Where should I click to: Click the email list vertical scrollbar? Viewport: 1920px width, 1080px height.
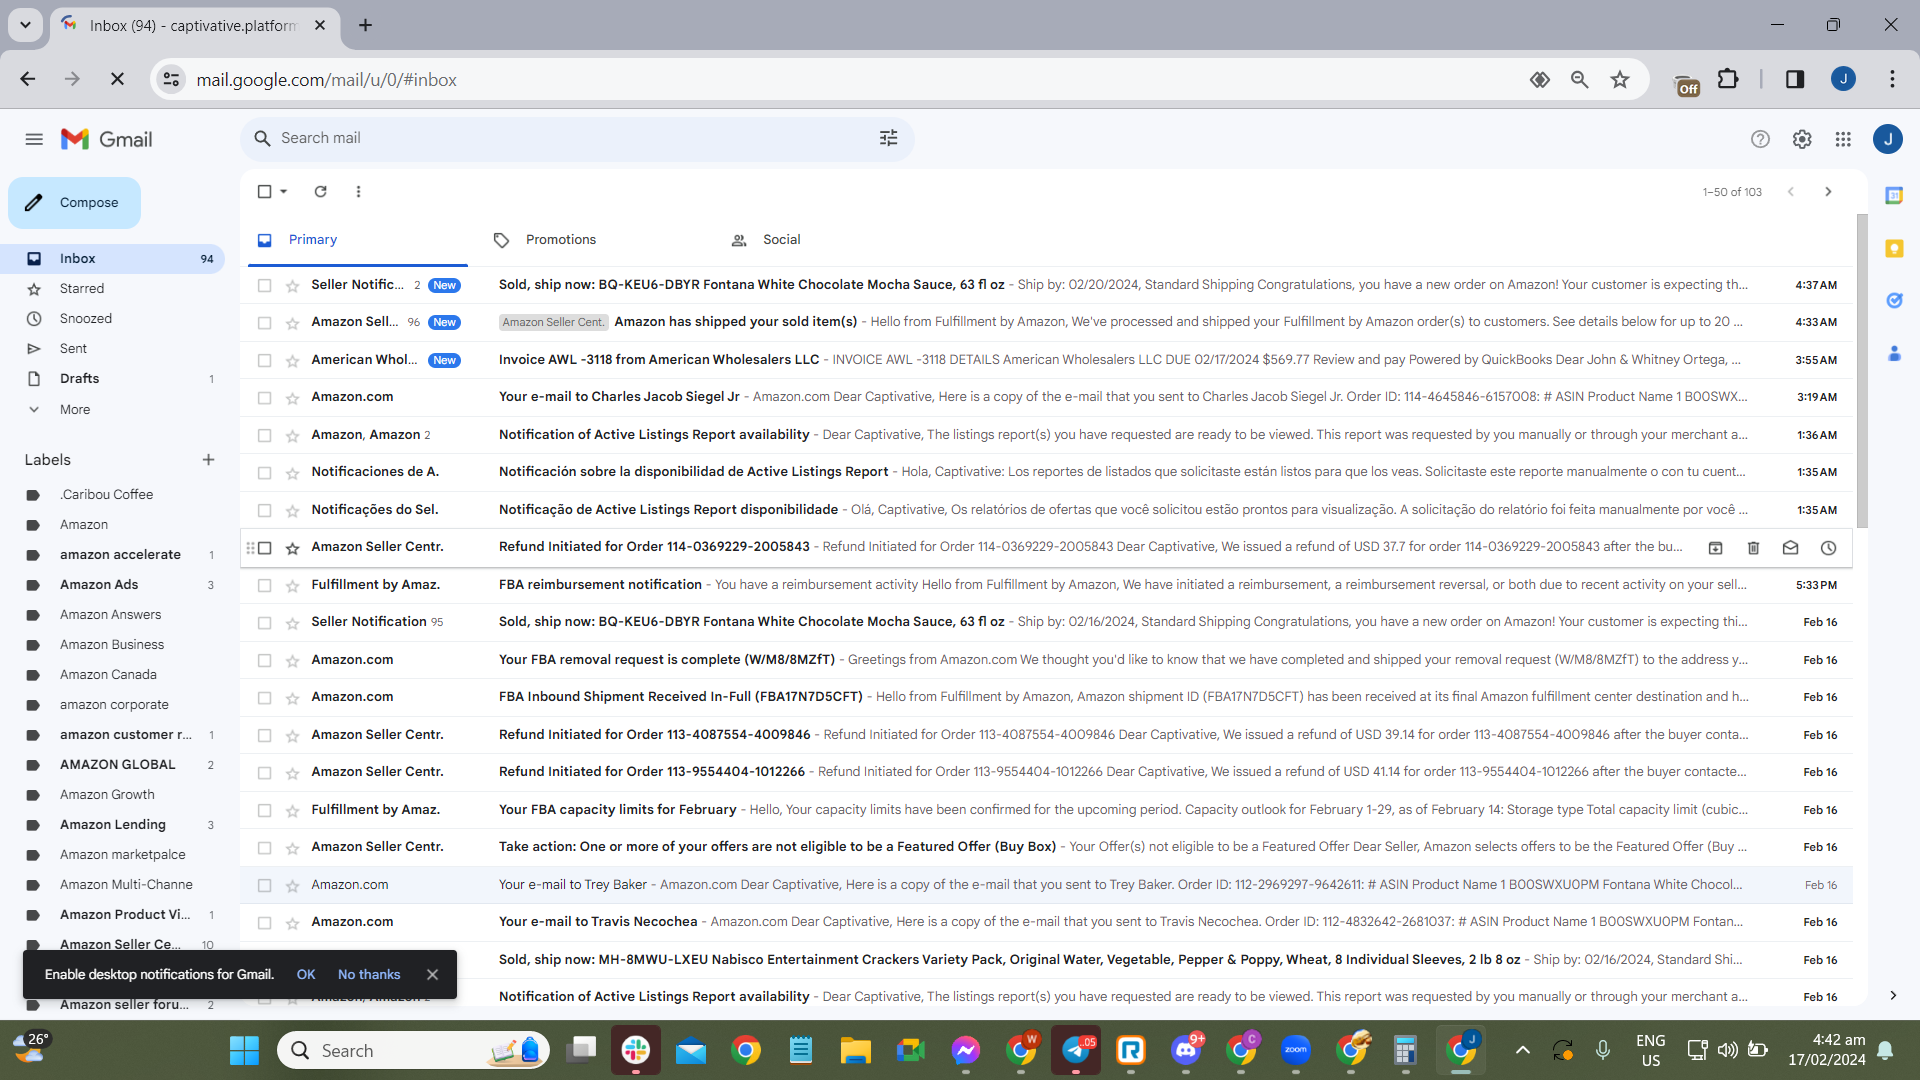(1862, 370)
